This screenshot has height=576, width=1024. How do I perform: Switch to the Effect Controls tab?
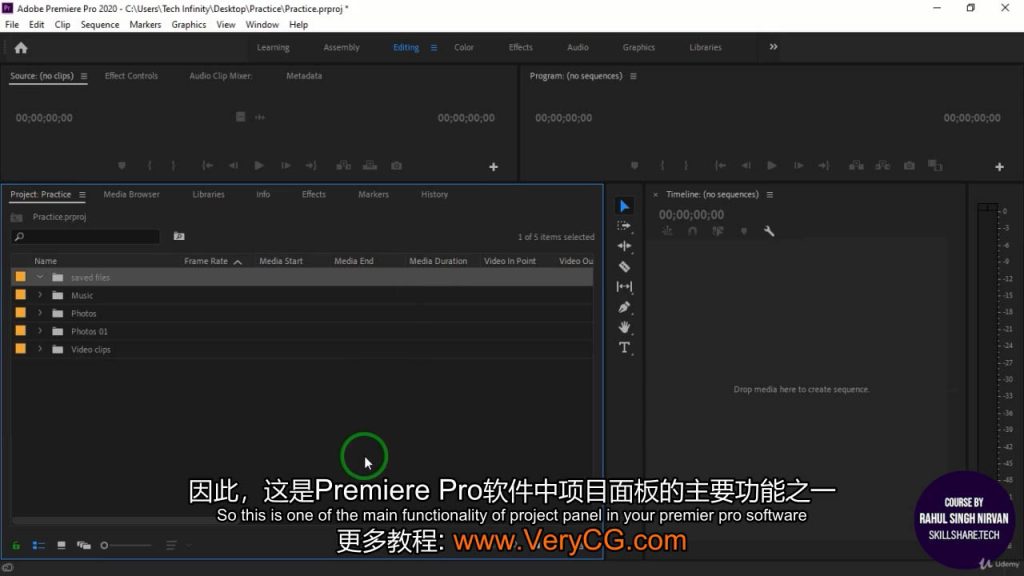tap(131, 76)
